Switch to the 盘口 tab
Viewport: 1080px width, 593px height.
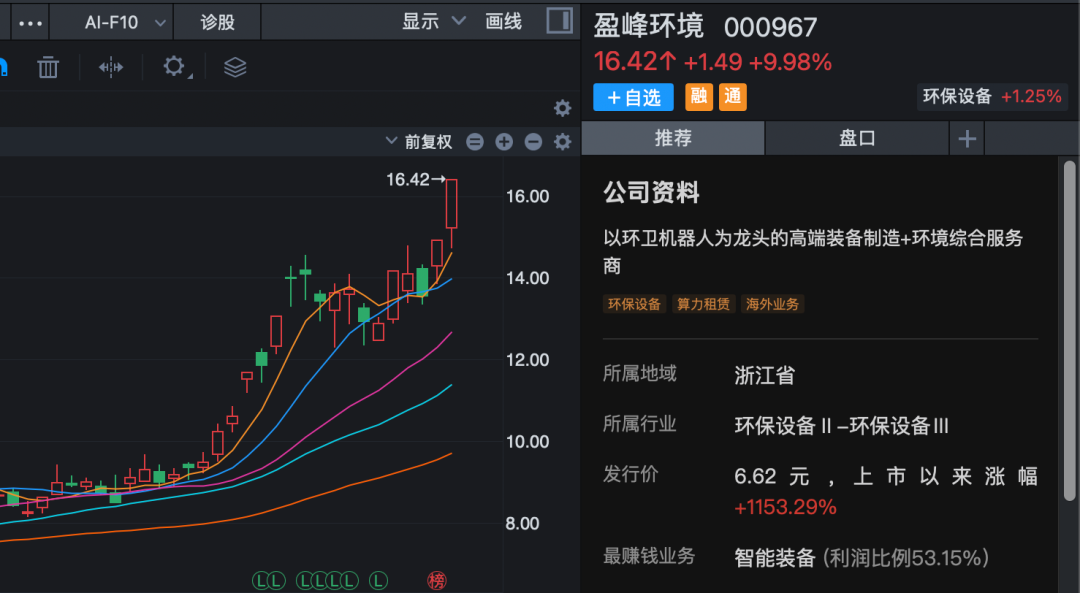[857, 138]
